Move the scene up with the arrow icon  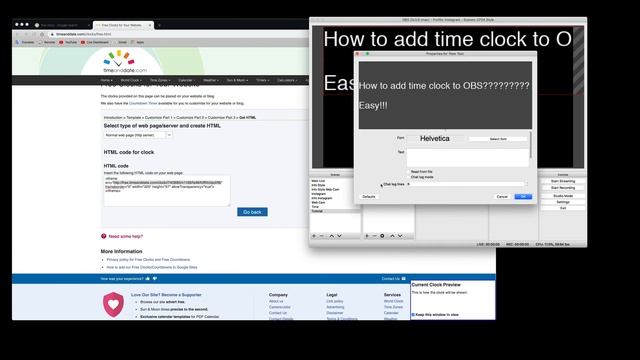coord(331,236)
